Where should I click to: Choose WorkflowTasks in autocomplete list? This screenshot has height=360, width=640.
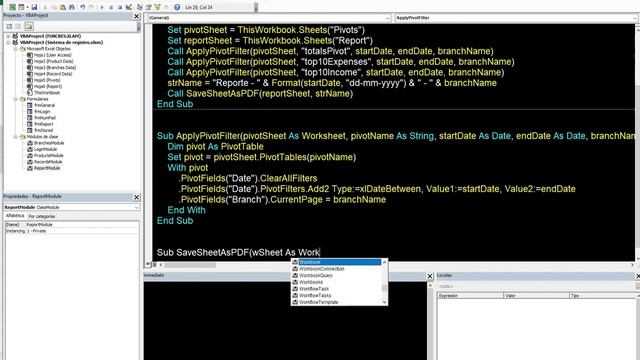coord(336,296)
